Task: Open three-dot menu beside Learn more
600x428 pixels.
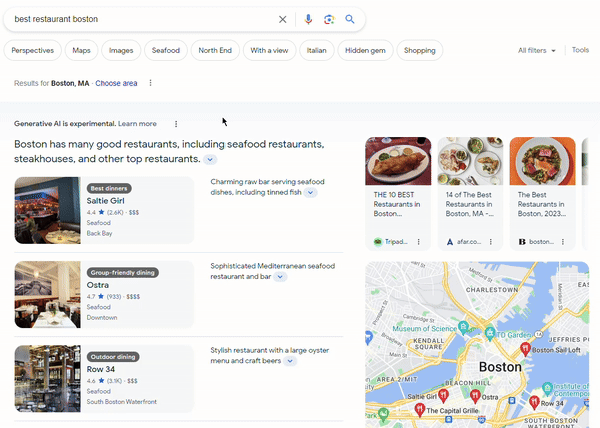Action: click(x=176, y=124)
